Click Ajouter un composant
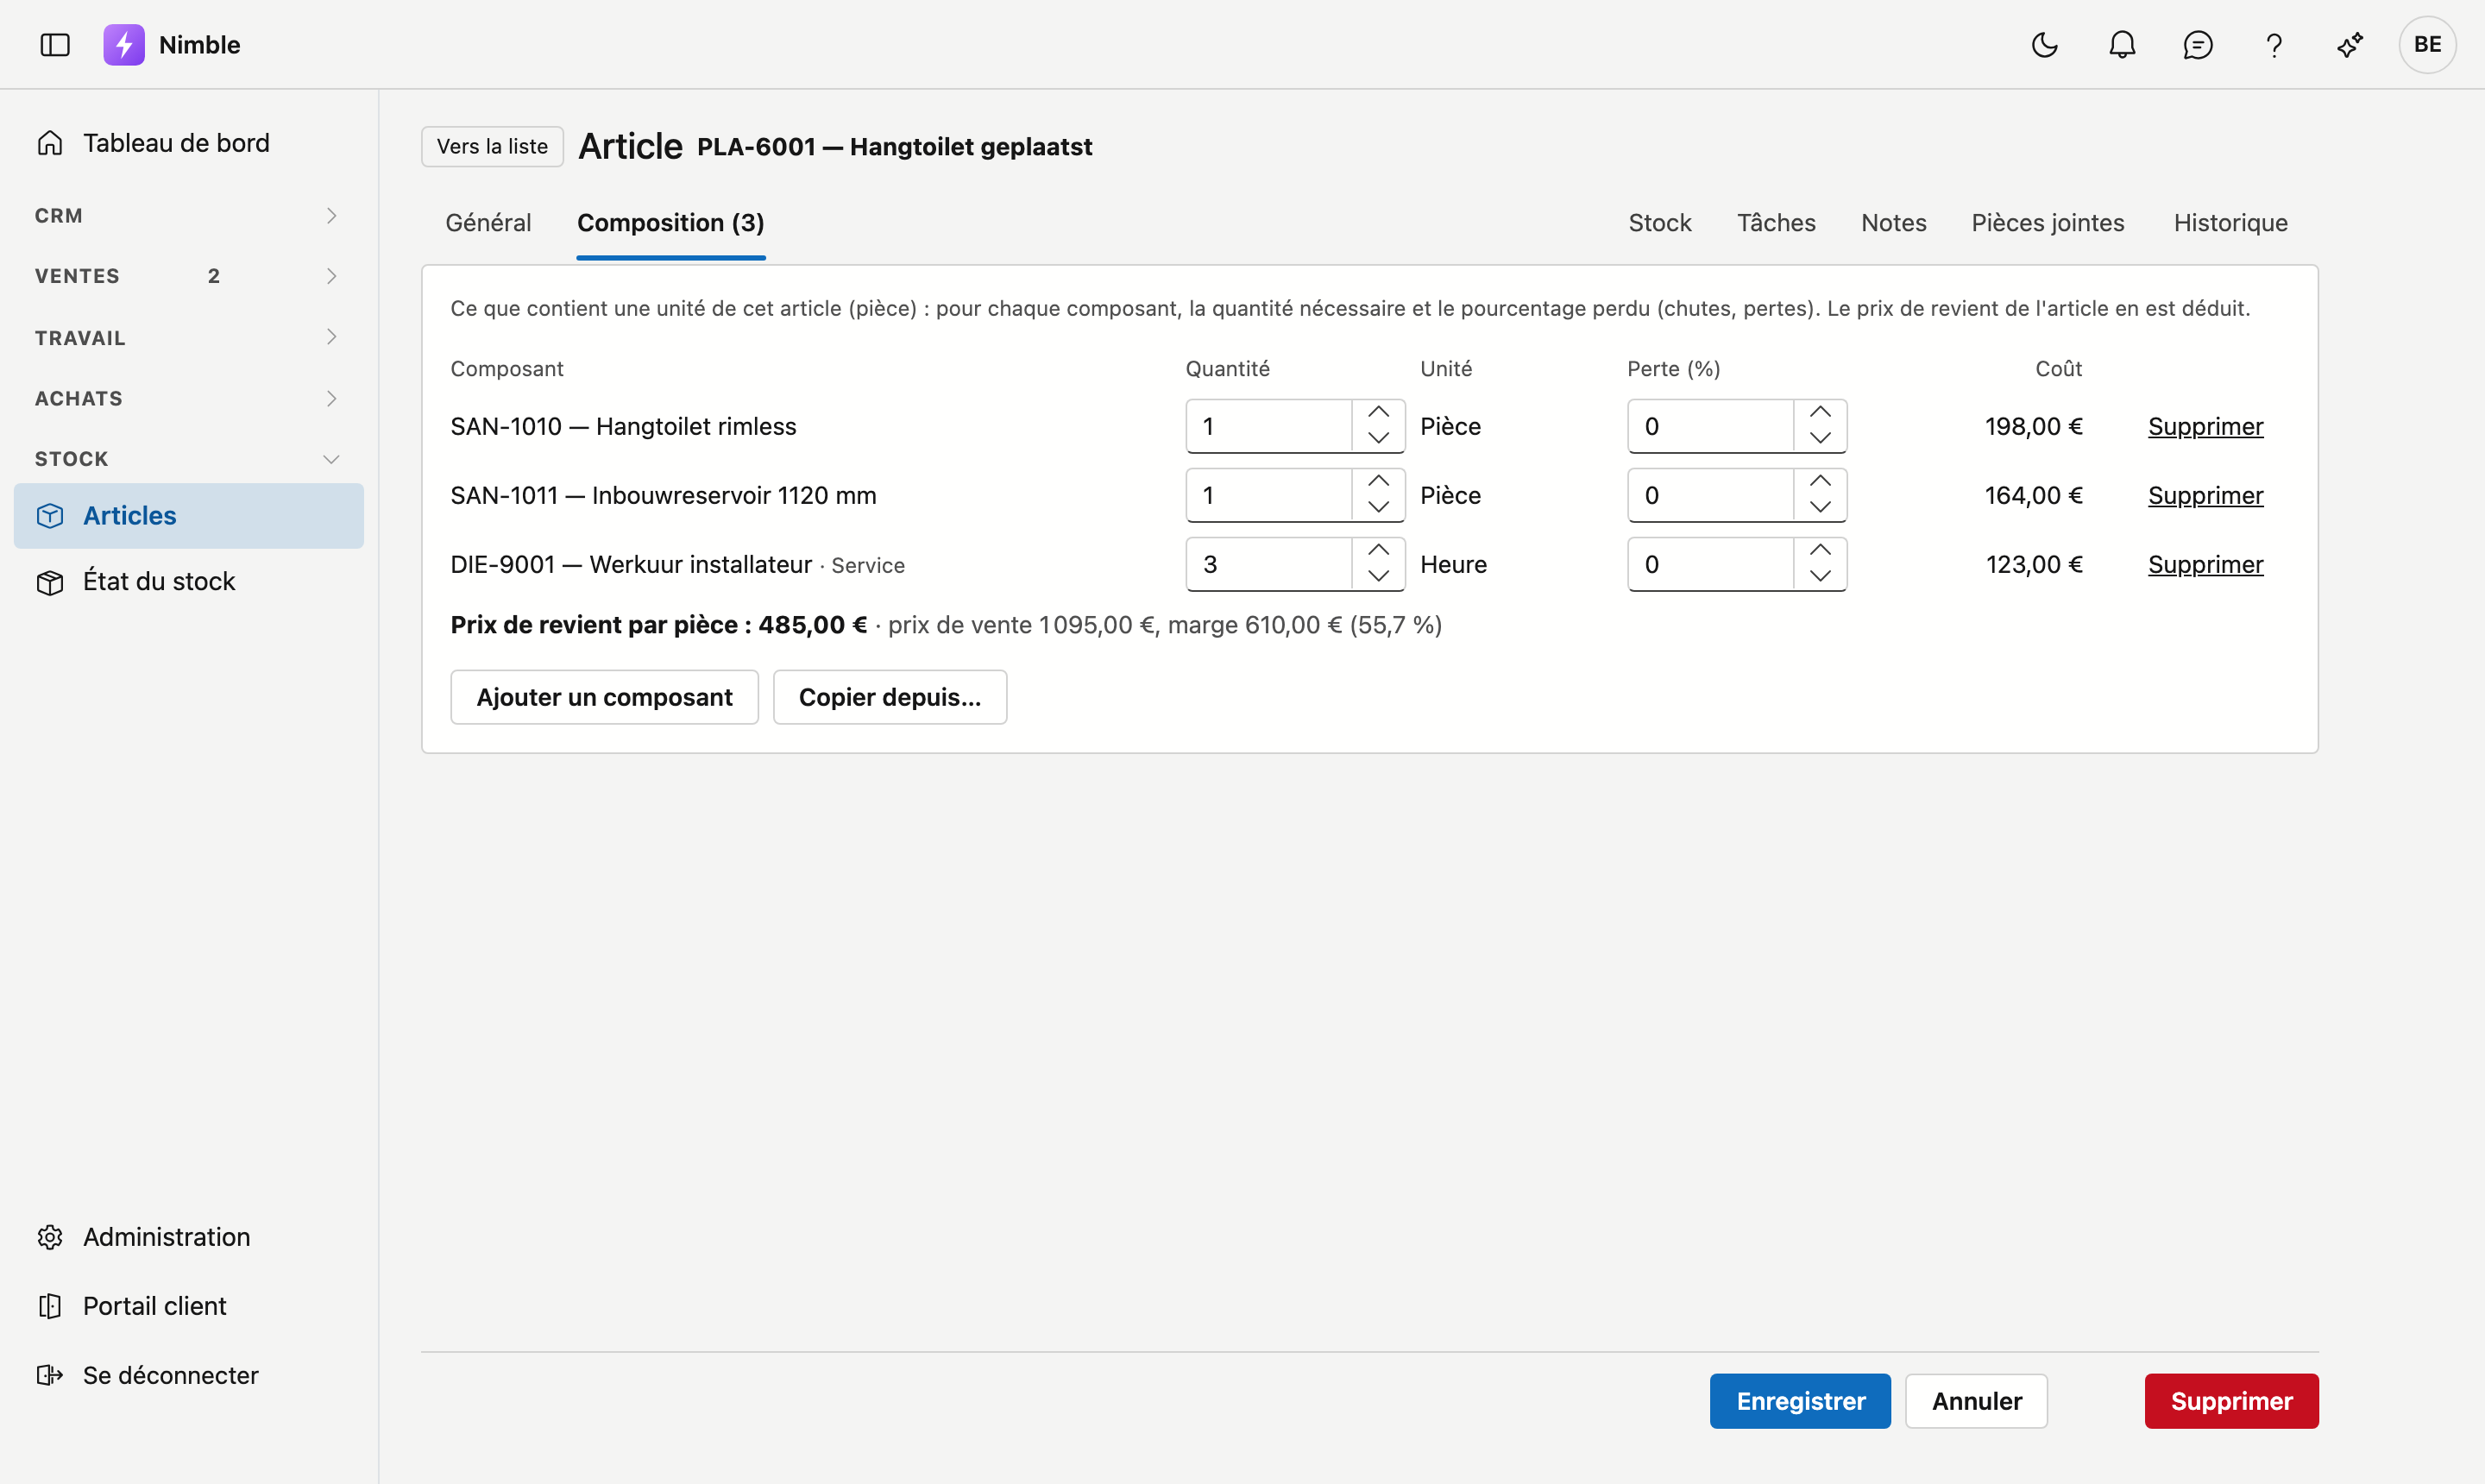The image size is (2485, 1484). [x=604, y=697]
